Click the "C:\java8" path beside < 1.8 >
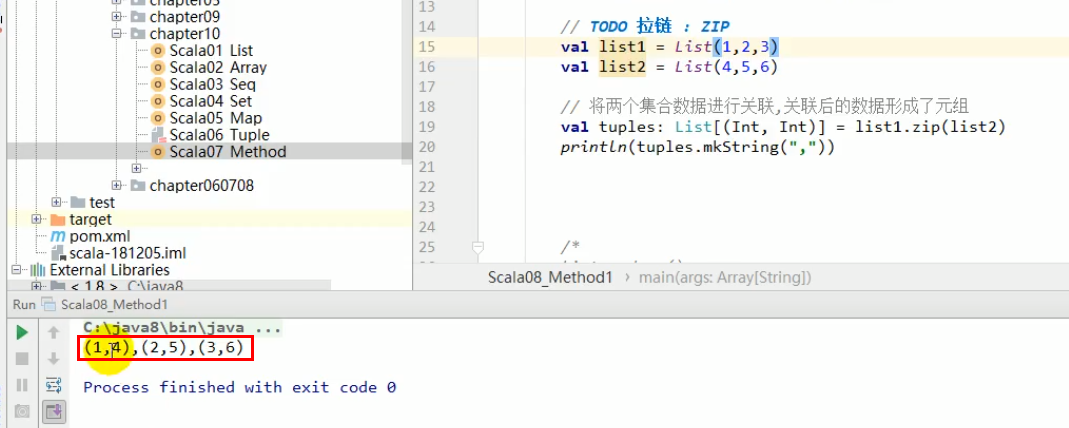Screen dimensions: 1069x428 [155, 286]
